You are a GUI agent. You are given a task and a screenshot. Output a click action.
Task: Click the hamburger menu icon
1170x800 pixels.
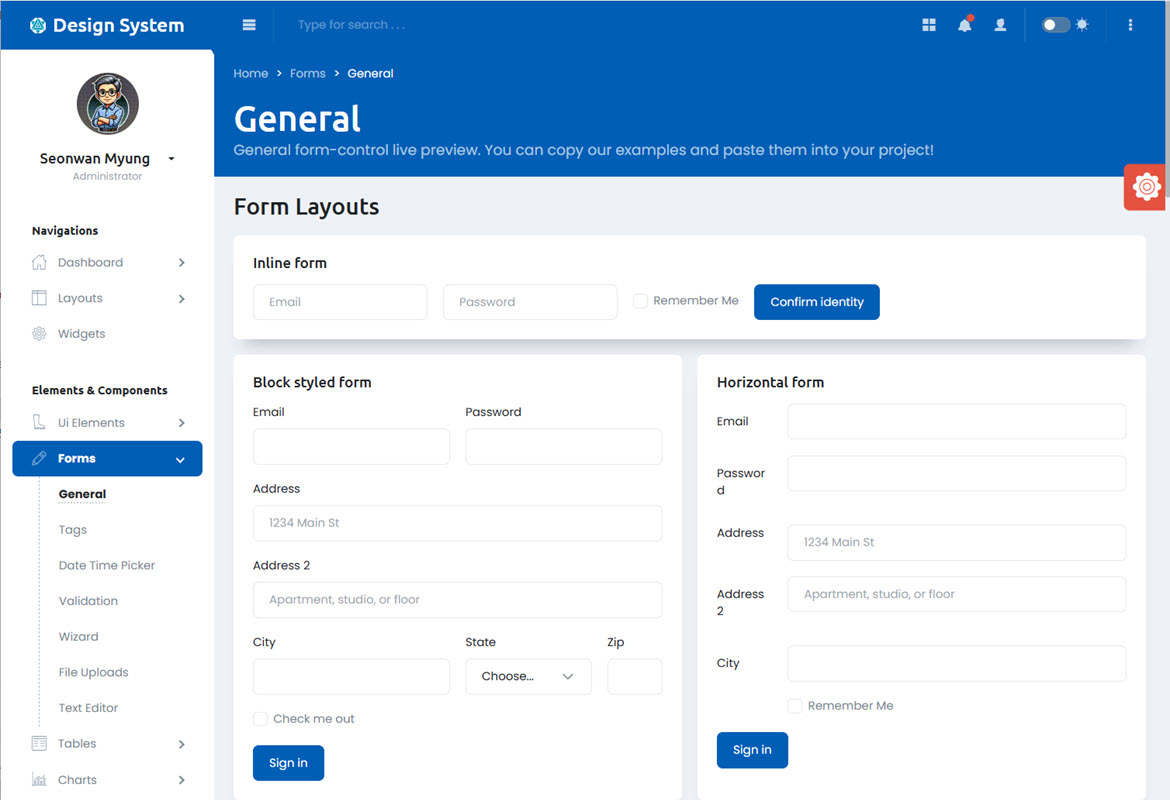pos(249,25)
